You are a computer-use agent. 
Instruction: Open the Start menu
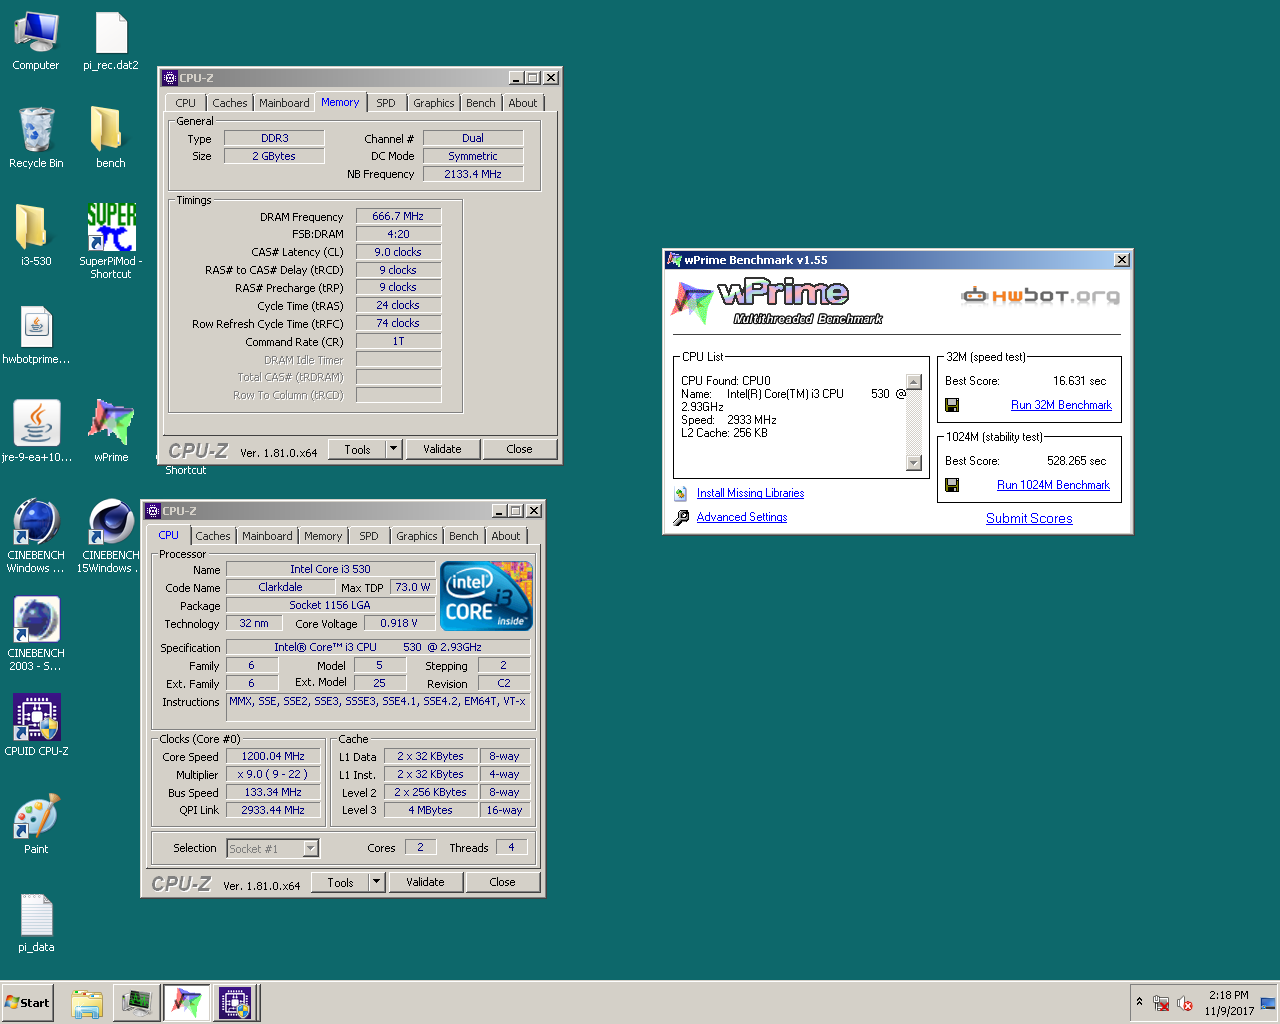pos(28,1003)
